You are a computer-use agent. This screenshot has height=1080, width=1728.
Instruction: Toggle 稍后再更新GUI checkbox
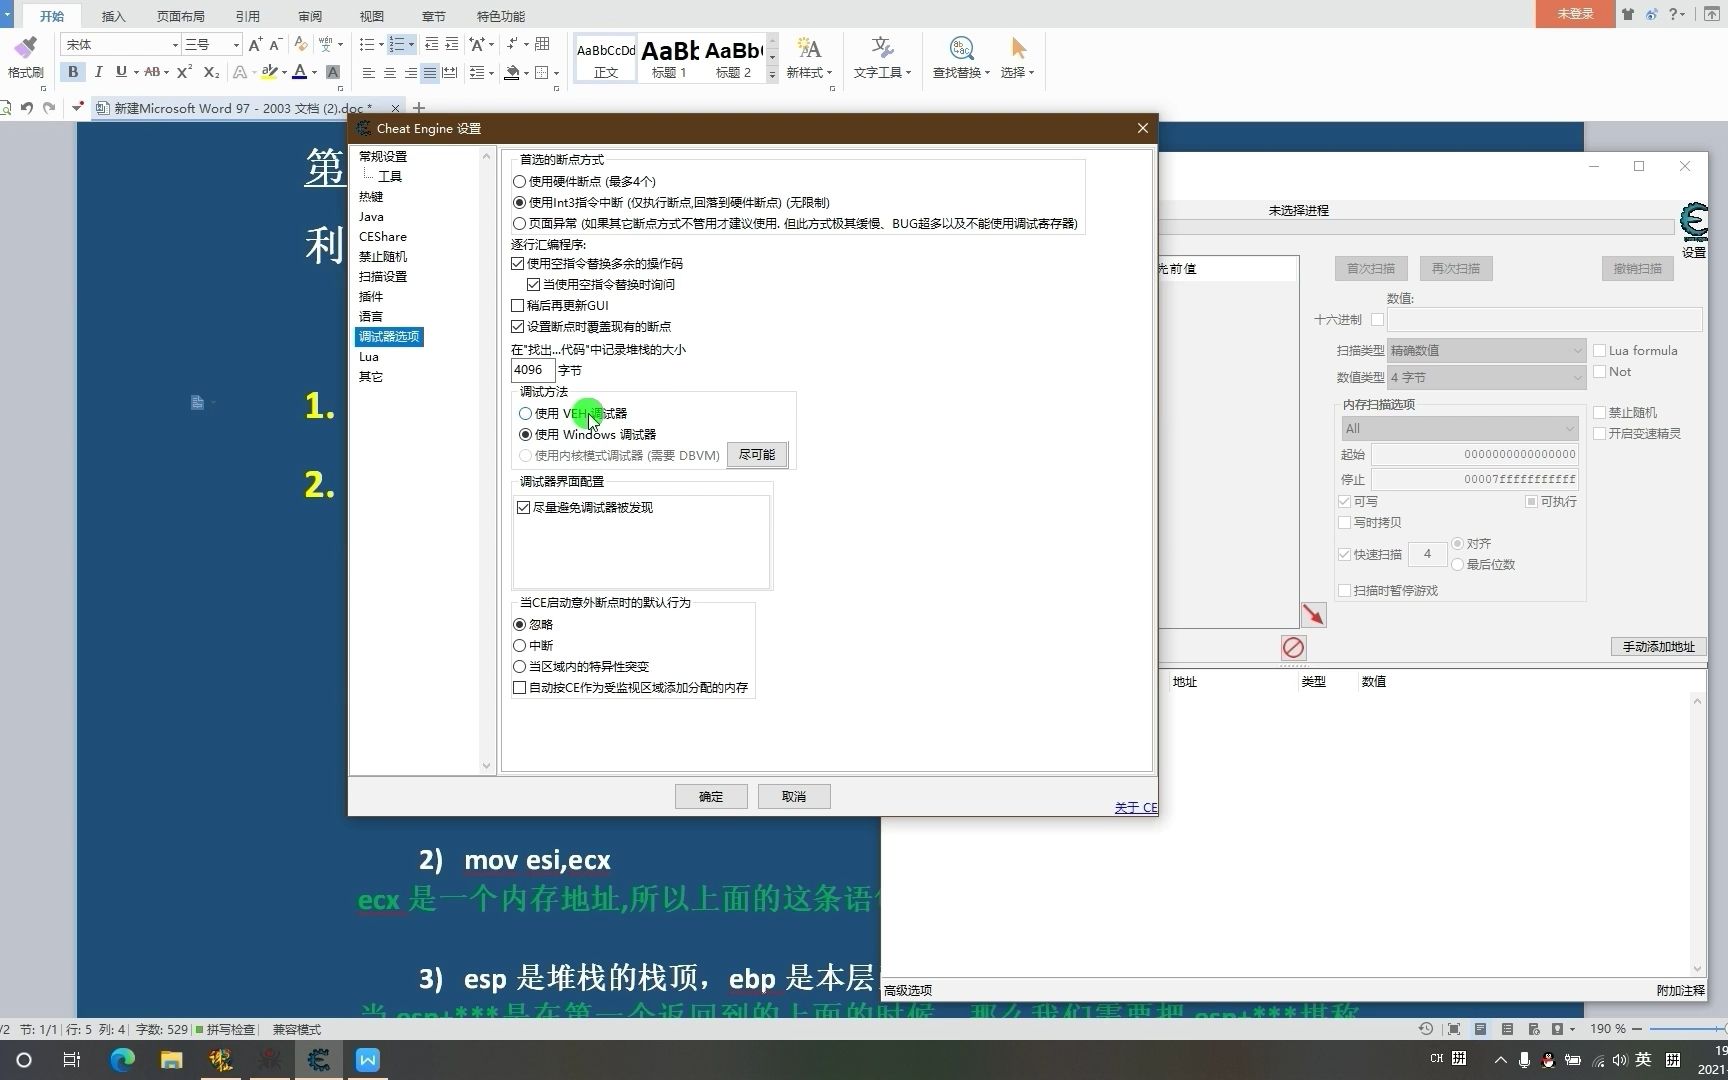(x=517, y=306)
